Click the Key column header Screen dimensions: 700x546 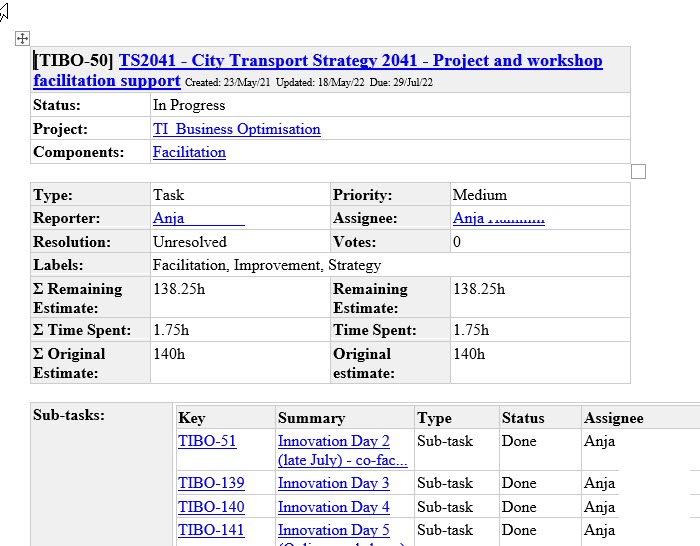tap(192, 418)
